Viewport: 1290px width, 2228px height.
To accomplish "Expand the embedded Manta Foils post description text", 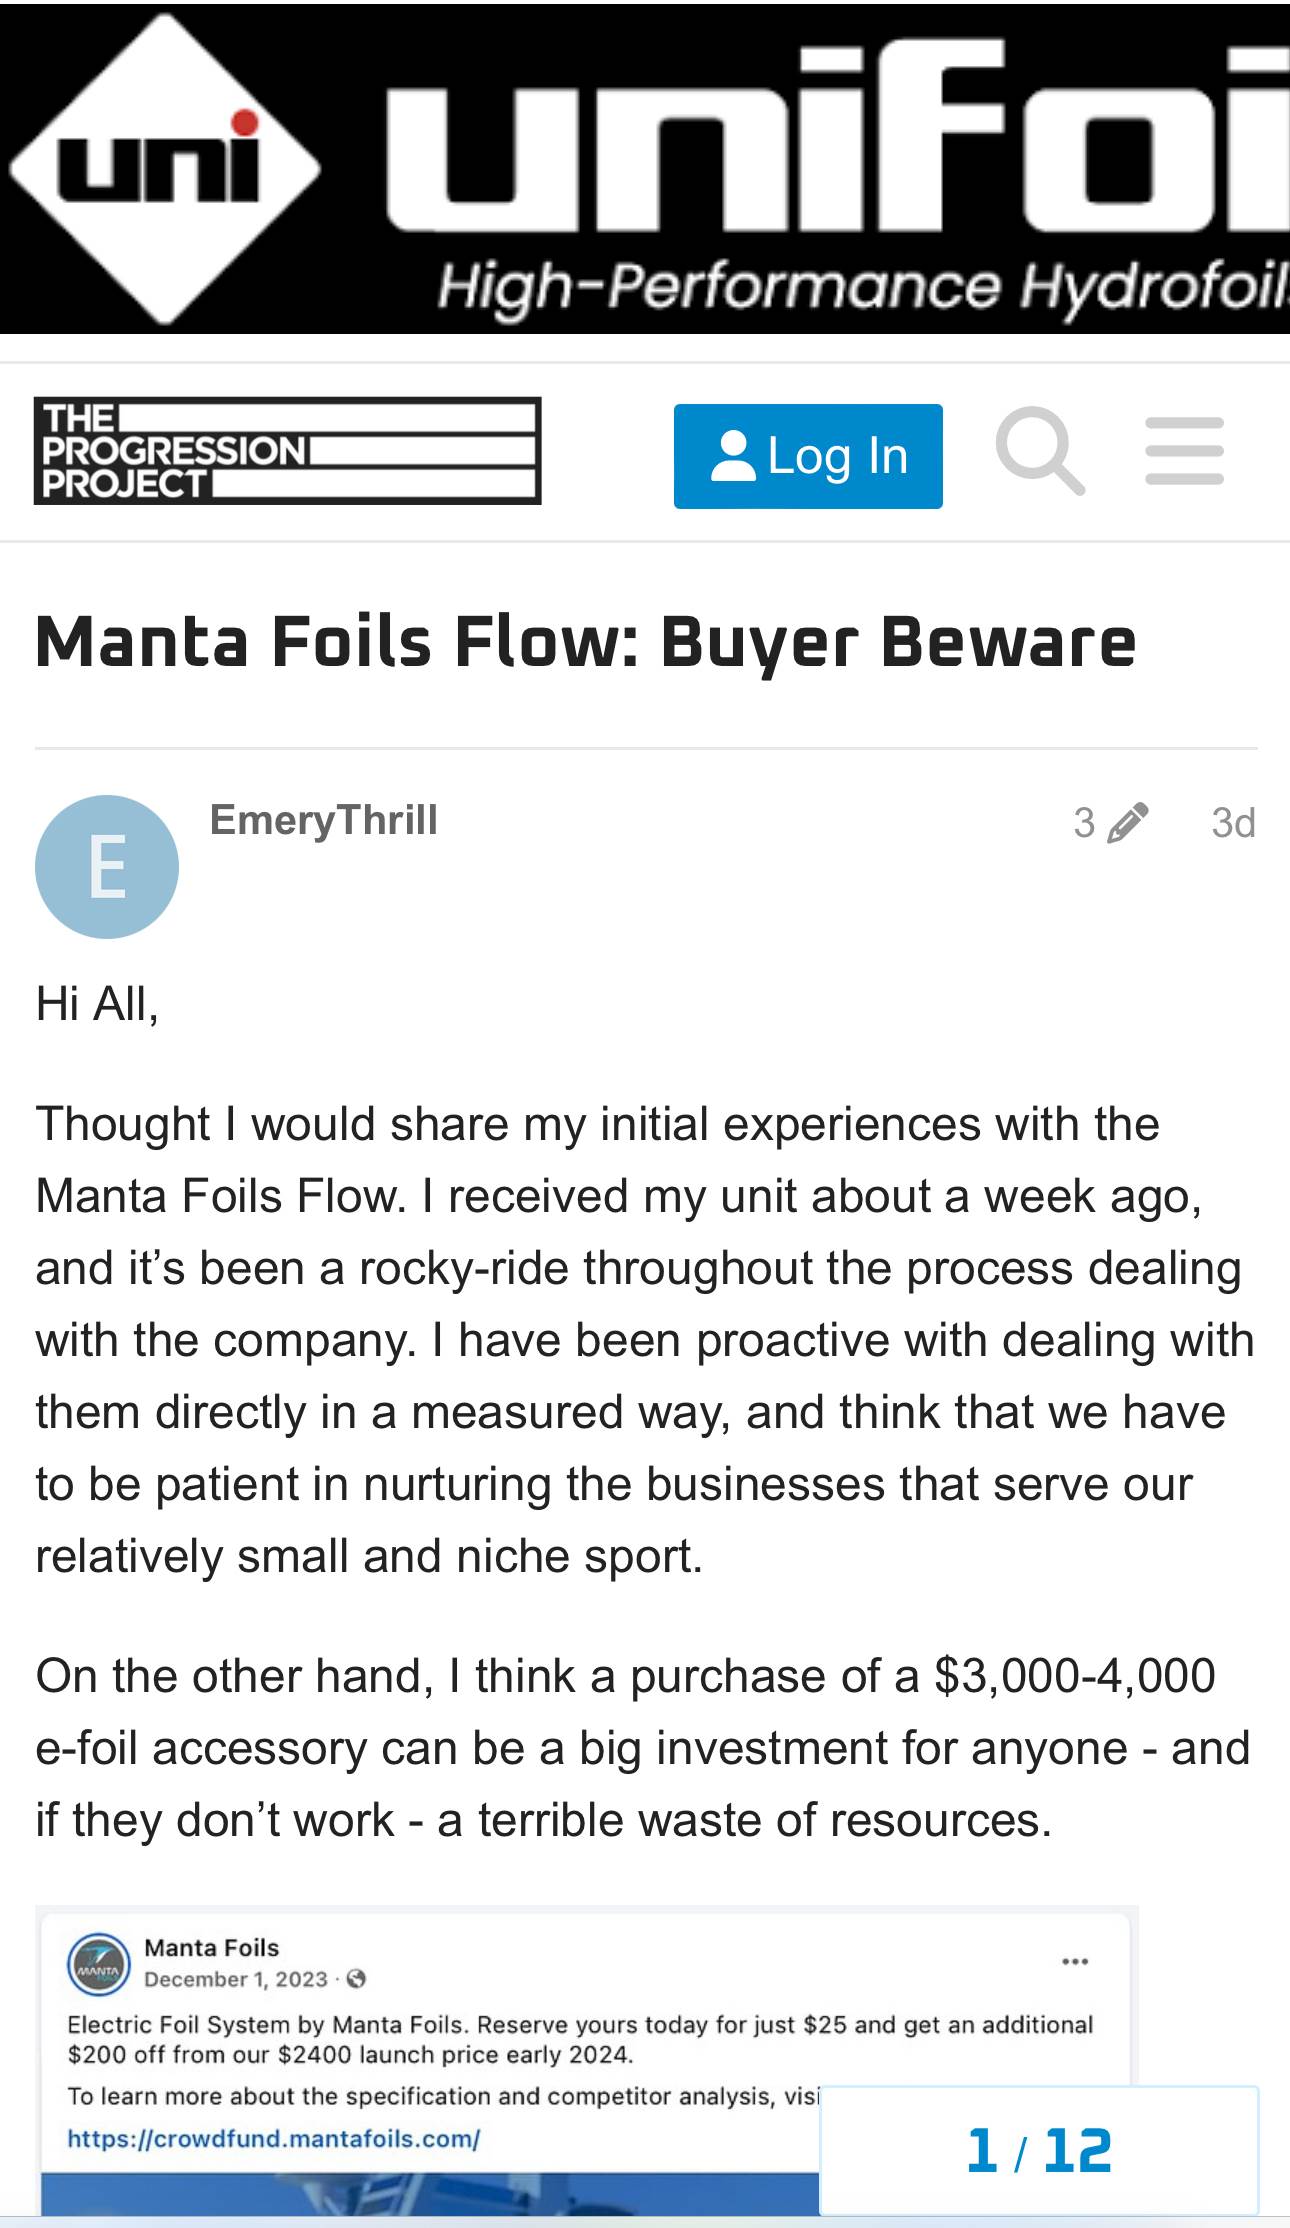I will coord(580,2039).
